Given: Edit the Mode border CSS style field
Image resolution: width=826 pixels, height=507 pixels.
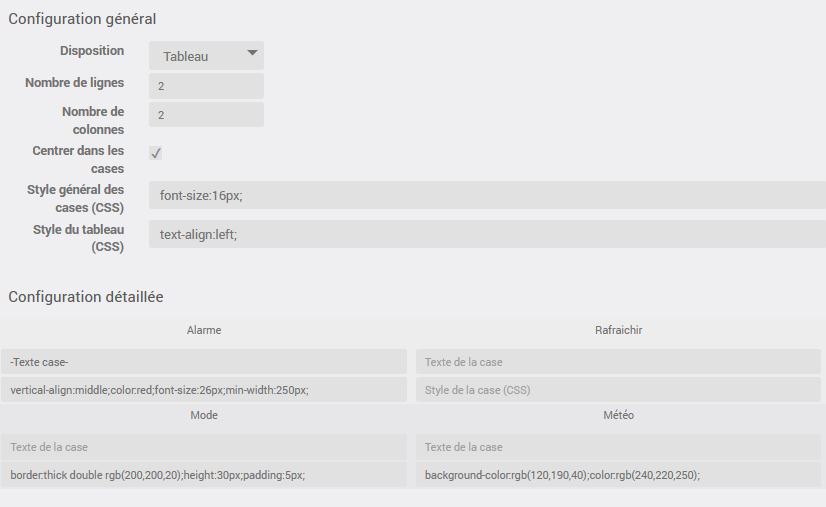Looking at the screenshot, I should 204,475.
